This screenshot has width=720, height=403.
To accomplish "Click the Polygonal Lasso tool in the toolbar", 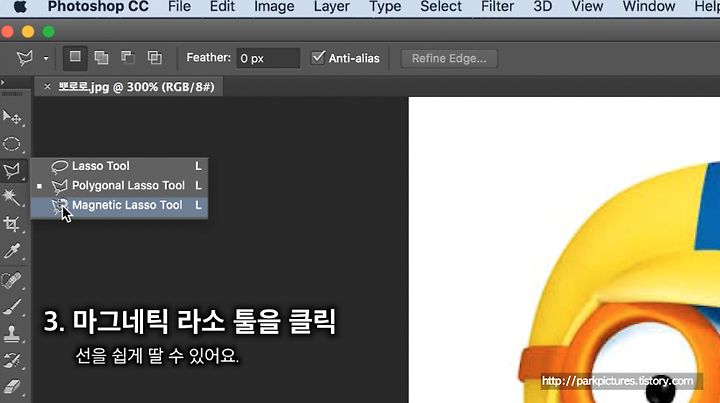I will (x=12, y=171).
